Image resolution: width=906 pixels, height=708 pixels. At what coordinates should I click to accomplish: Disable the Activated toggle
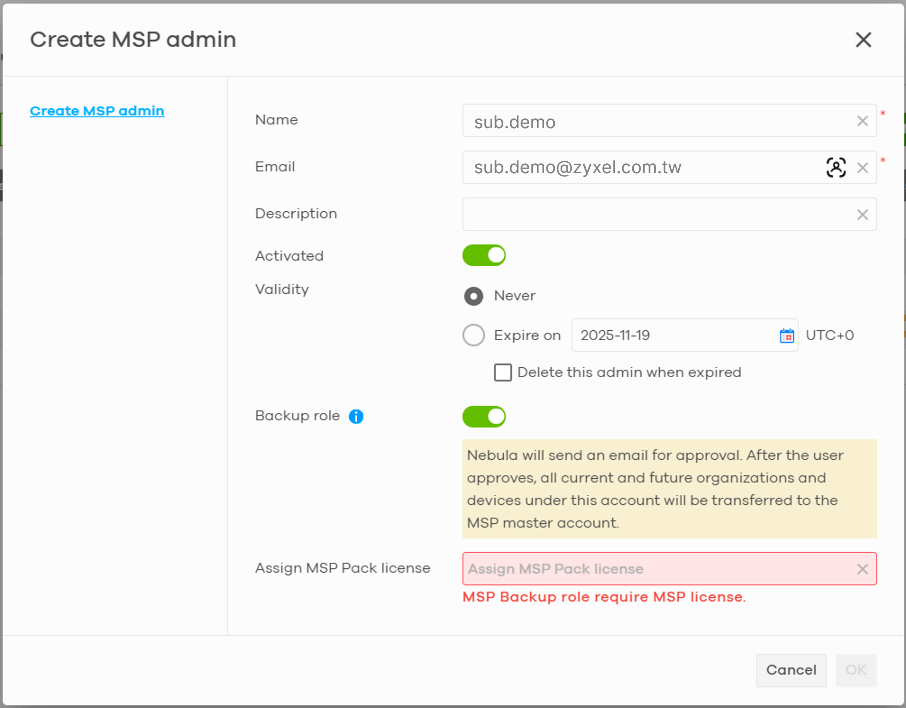pos(484,255)
